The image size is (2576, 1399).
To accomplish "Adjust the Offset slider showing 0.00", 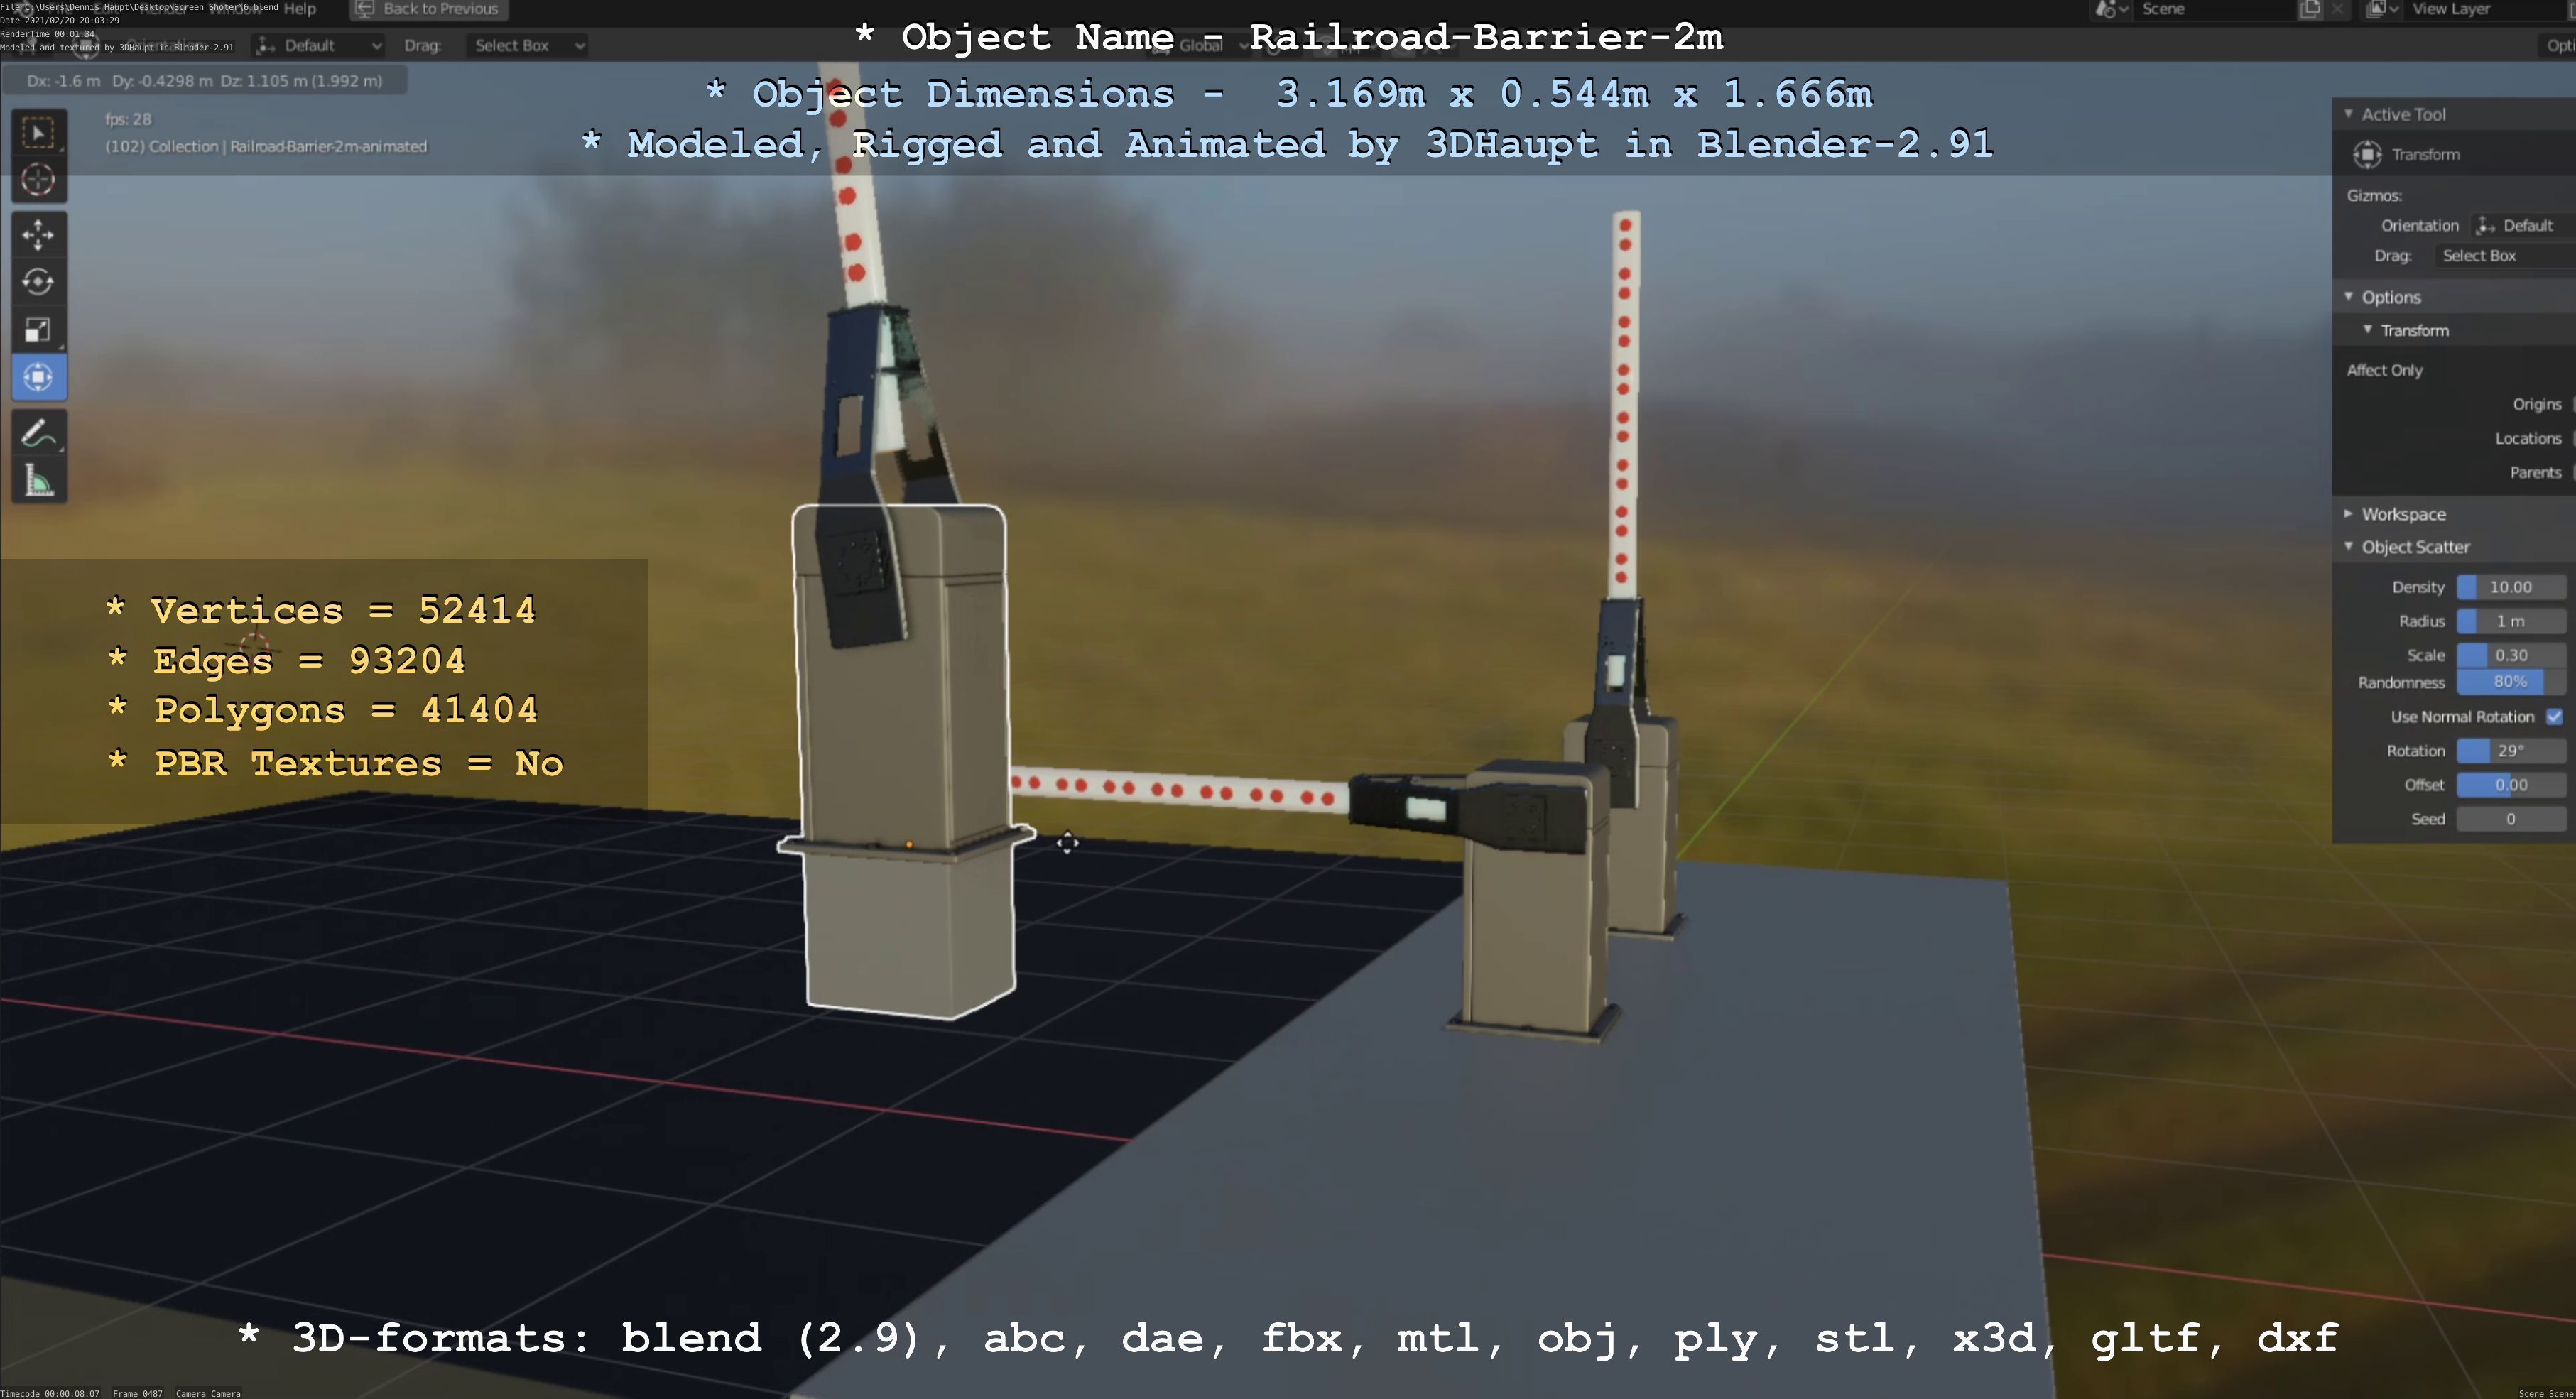I will [2511, 785].
